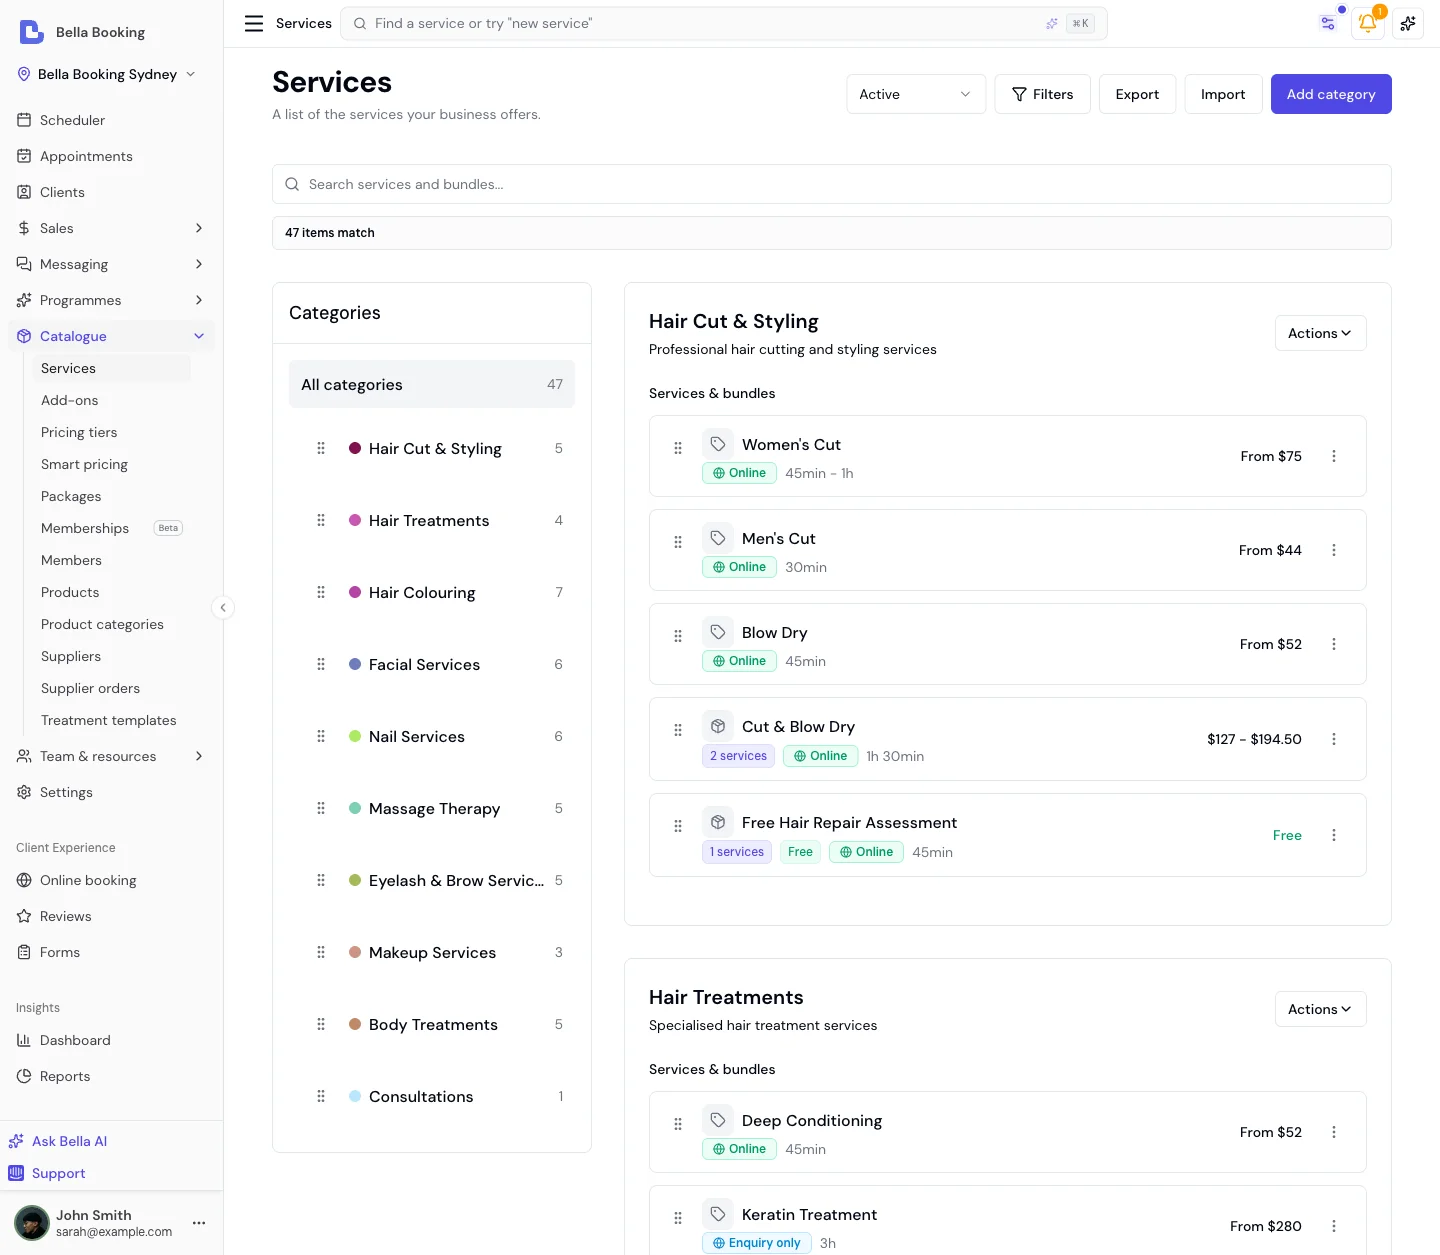
Task: Open the settings sliders icon in top bar
Action: click(1328, 23)
